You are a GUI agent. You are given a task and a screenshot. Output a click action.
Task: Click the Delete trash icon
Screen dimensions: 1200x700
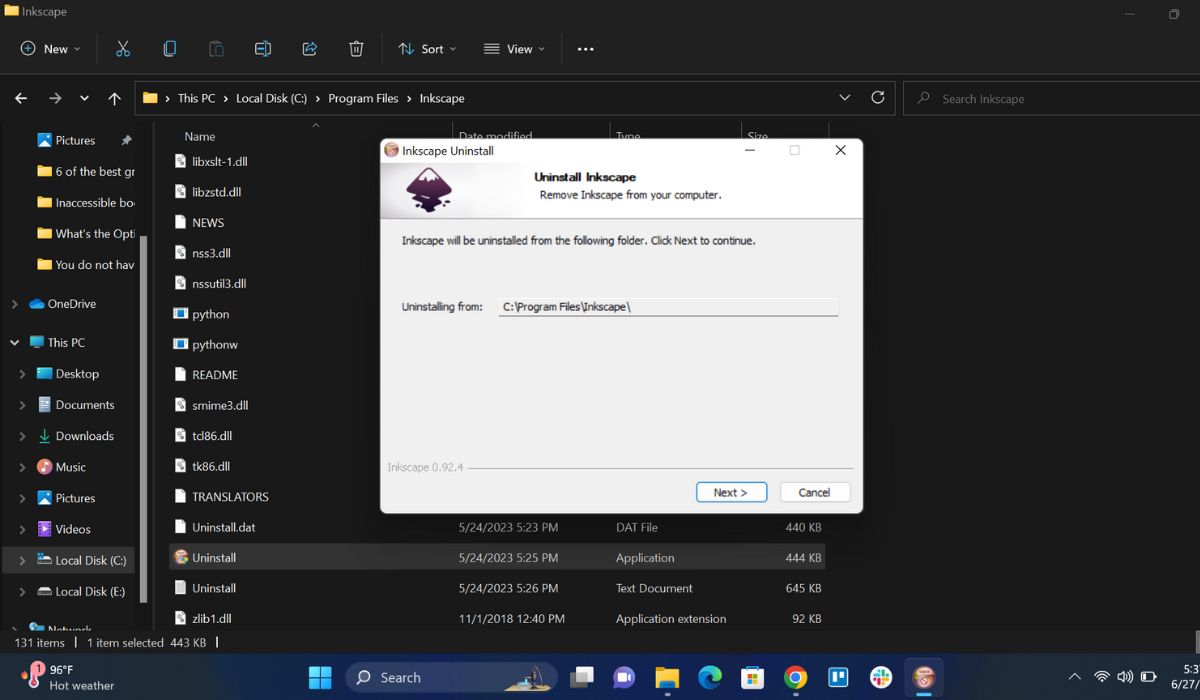click(x=355, y=48)
